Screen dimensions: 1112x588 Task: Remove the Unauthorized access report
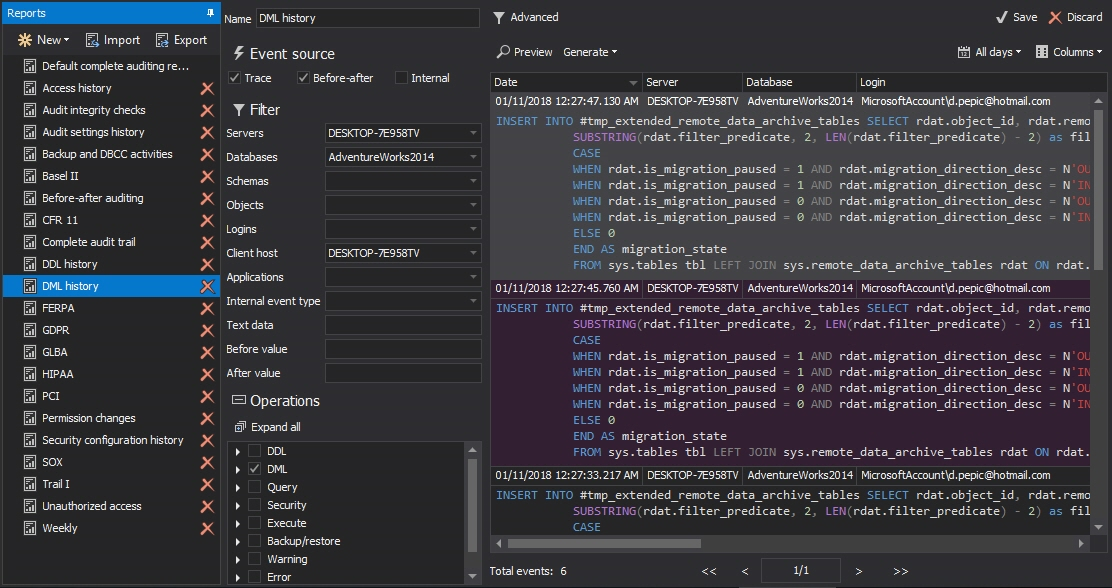[207, 506]
